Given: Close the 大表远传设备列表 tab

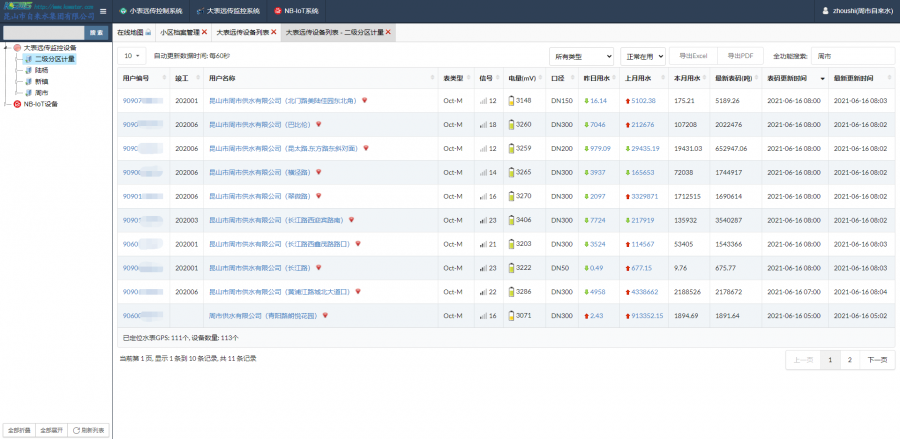Looking at the screenshot, I should [x=274, y=33].
